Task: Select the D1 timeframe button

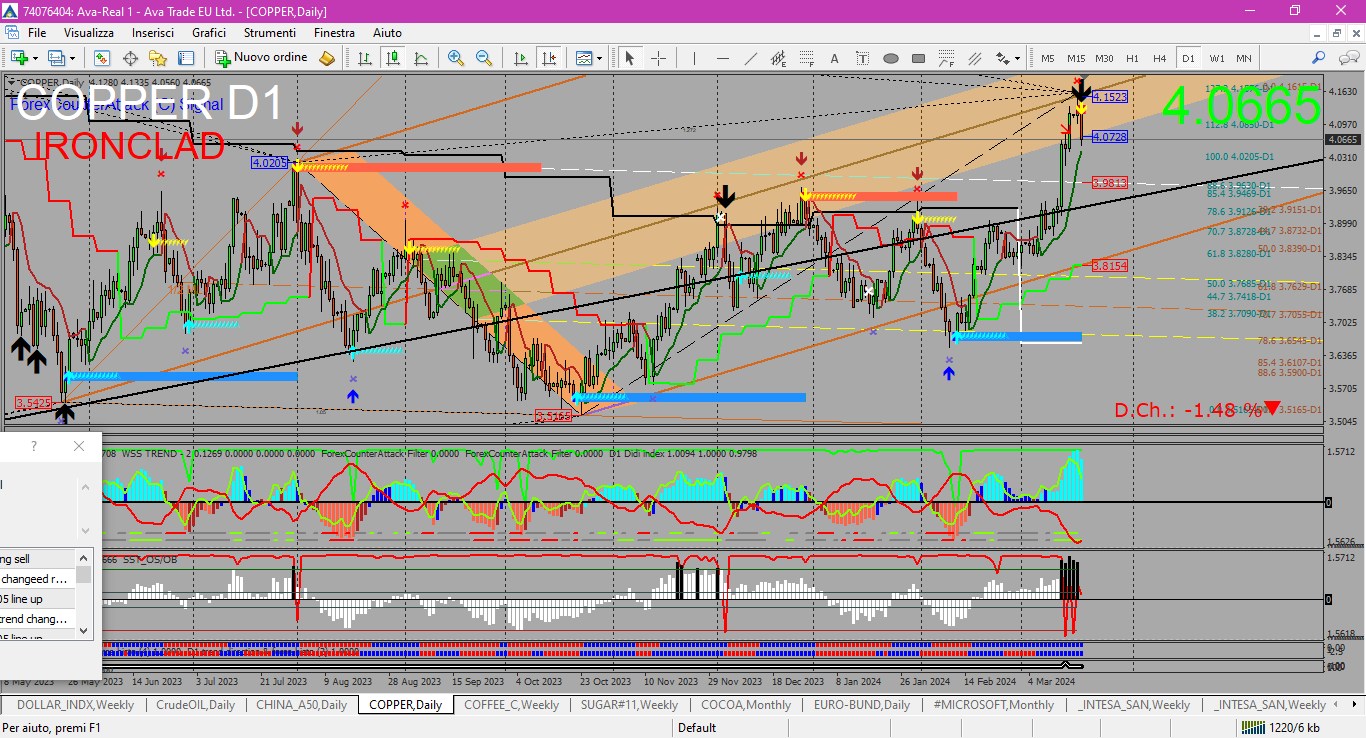Action: (1188, 58)
